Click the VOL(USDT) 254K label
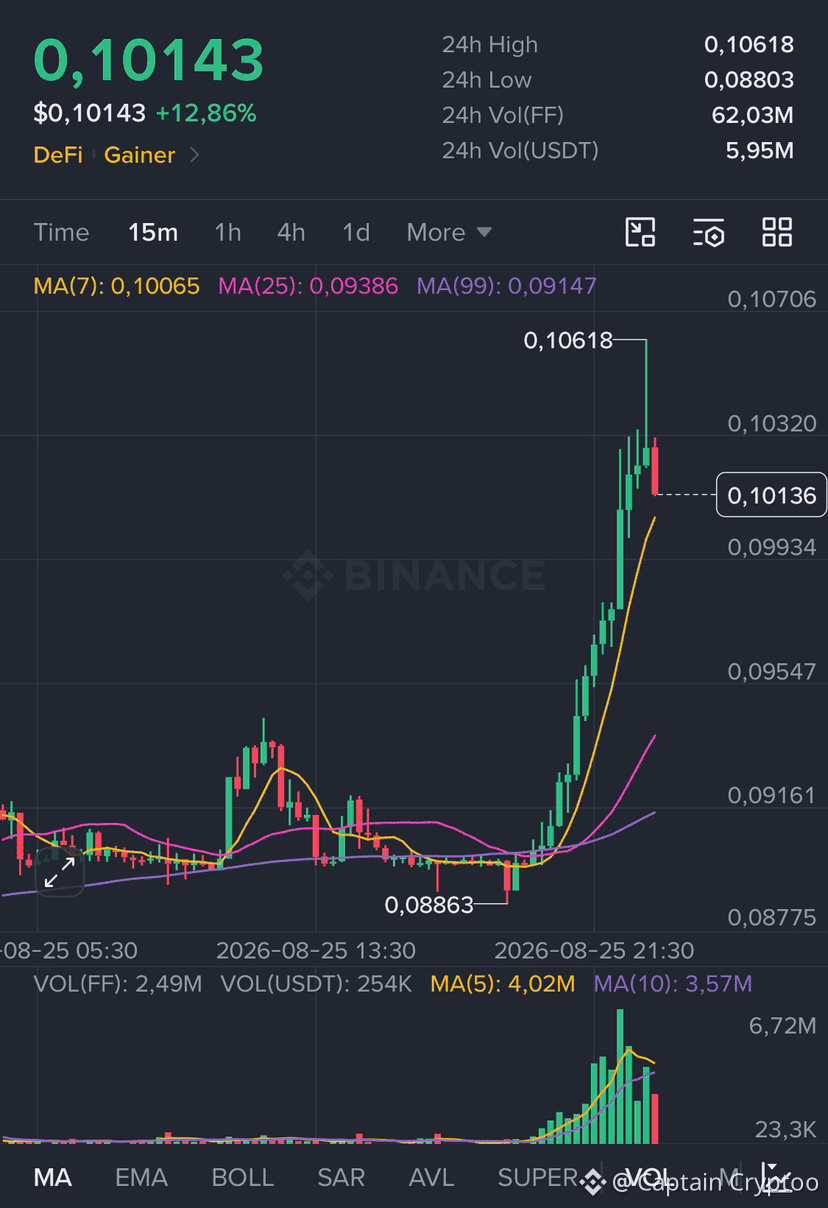The width and height of the screenshot is (828, 1208). (x=316, y=984)
